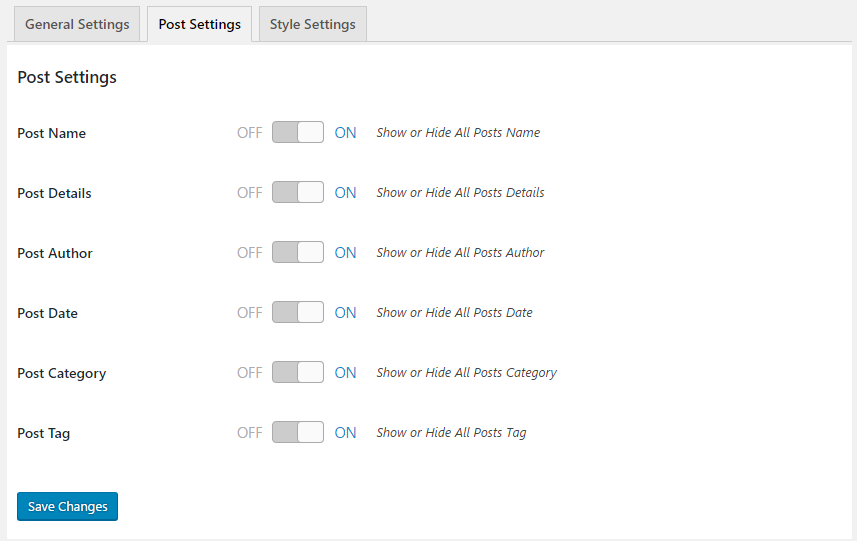
Task: Click the OFF label for Post Date
Action: click(x=249, y=313)
